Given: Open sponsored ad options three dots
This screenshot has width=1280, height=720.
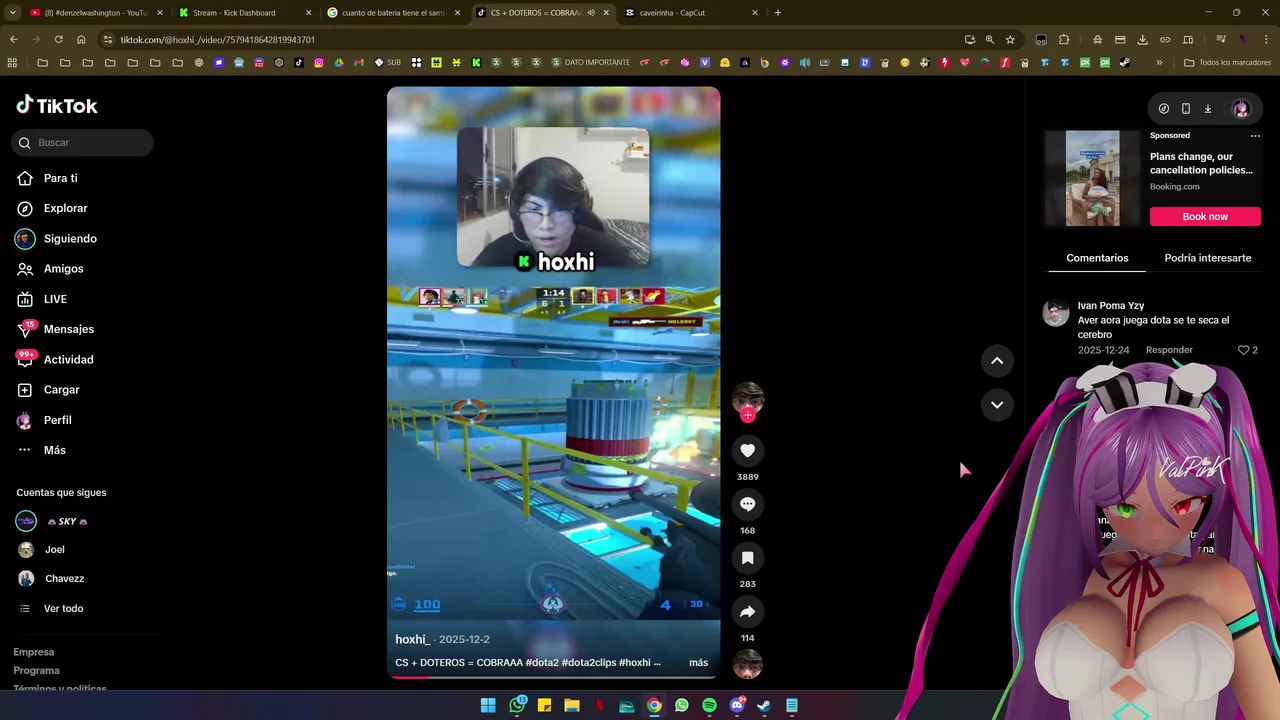Looking at the screenshot, I should 1255,135.
